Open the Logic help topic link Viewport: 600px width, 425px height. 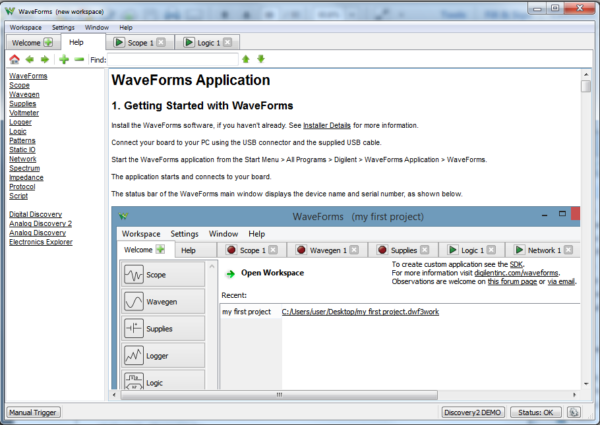[x=18, y=131]
